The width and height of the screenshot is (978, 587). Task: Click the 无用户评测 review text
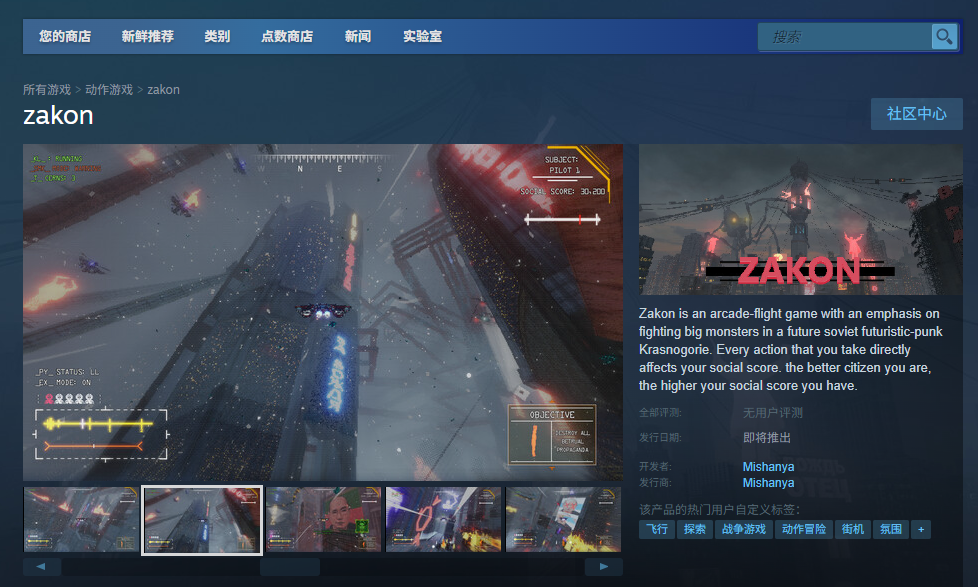click(x=772, y=413)
